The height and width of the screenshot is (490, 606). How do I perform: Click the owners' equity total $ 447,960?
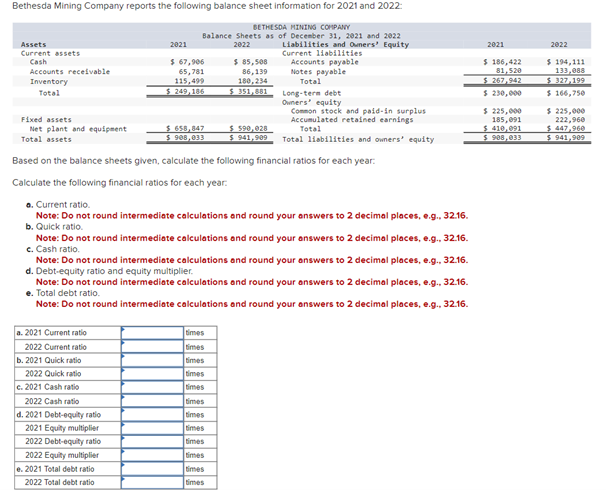point(566,128)
